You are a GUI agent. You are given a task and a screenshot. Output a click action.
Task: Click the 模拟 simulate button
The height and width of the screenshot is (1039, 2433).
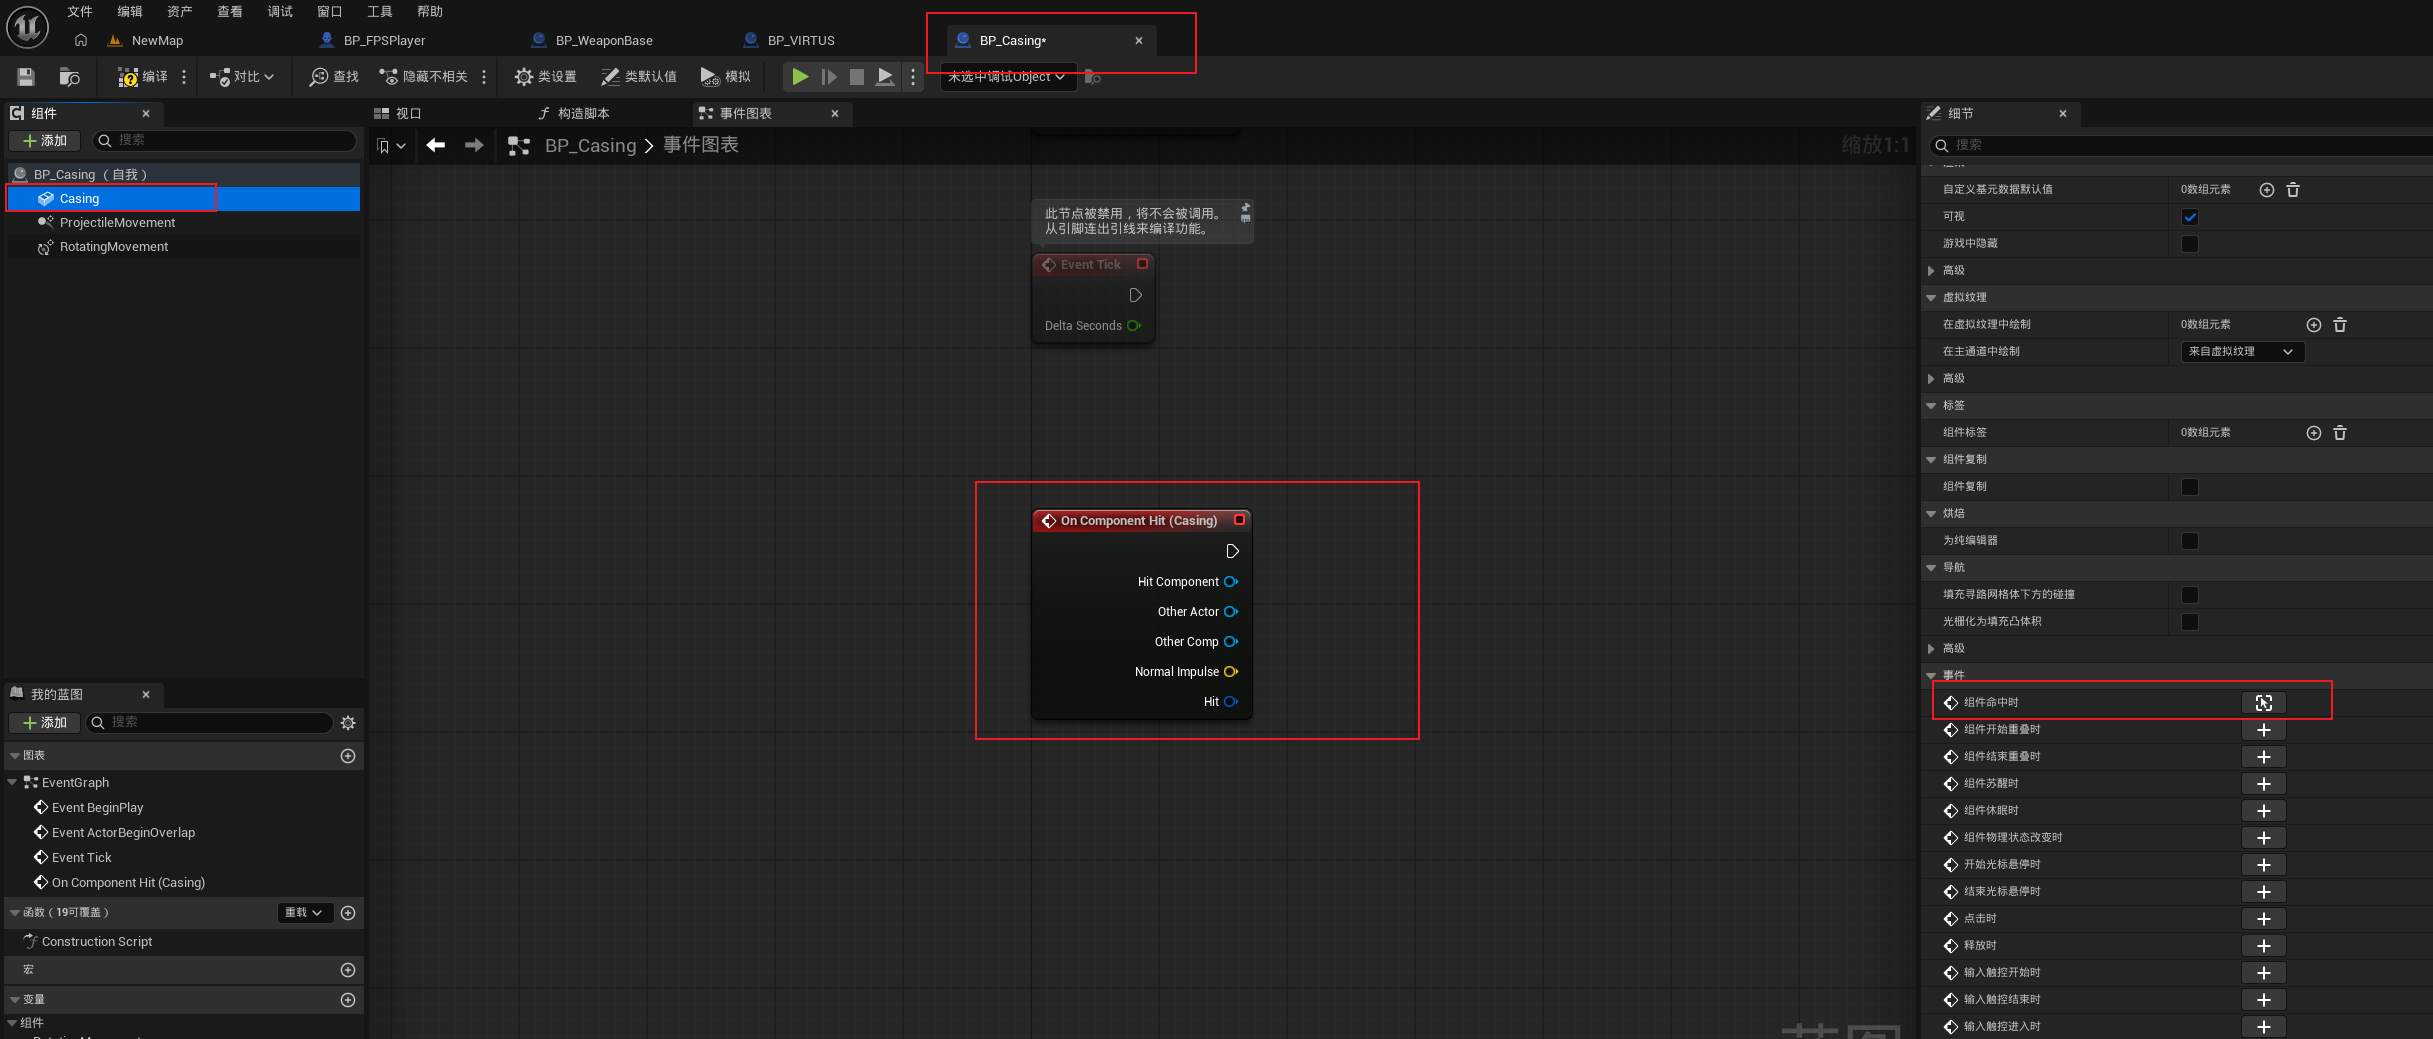click(725, 77)
